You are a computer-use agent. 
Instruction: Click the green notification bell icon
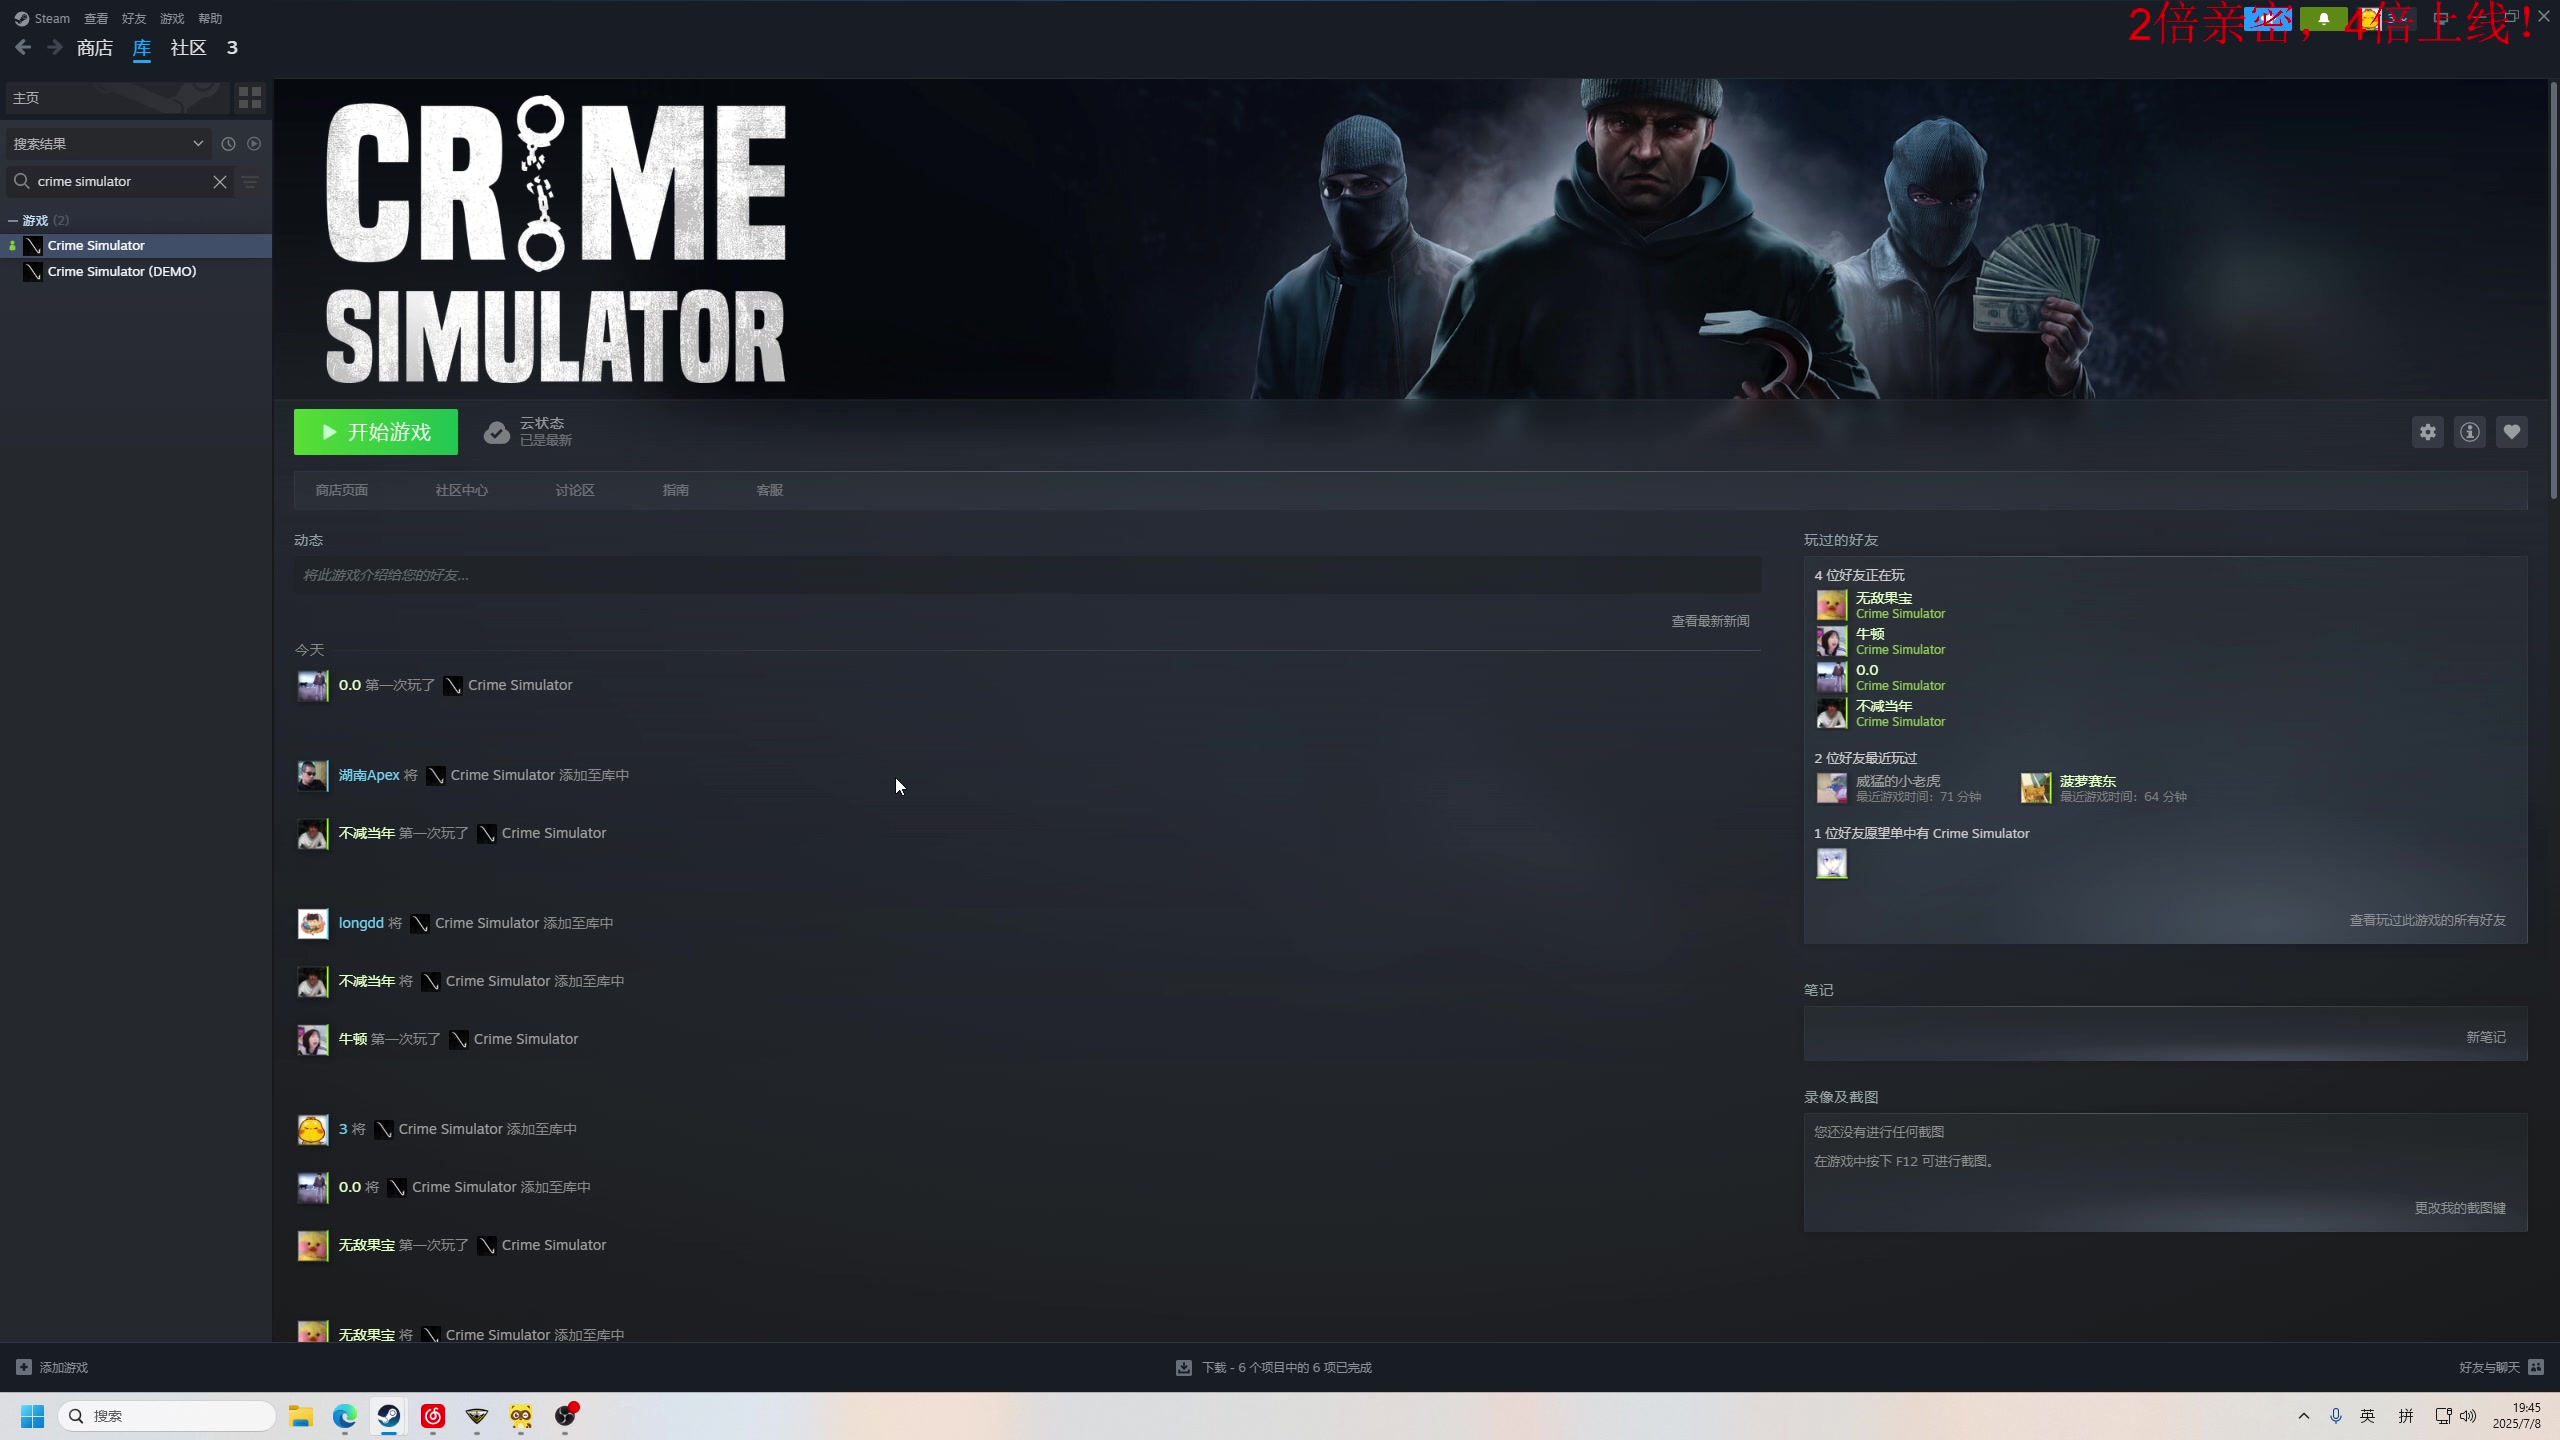point(2323,18)
